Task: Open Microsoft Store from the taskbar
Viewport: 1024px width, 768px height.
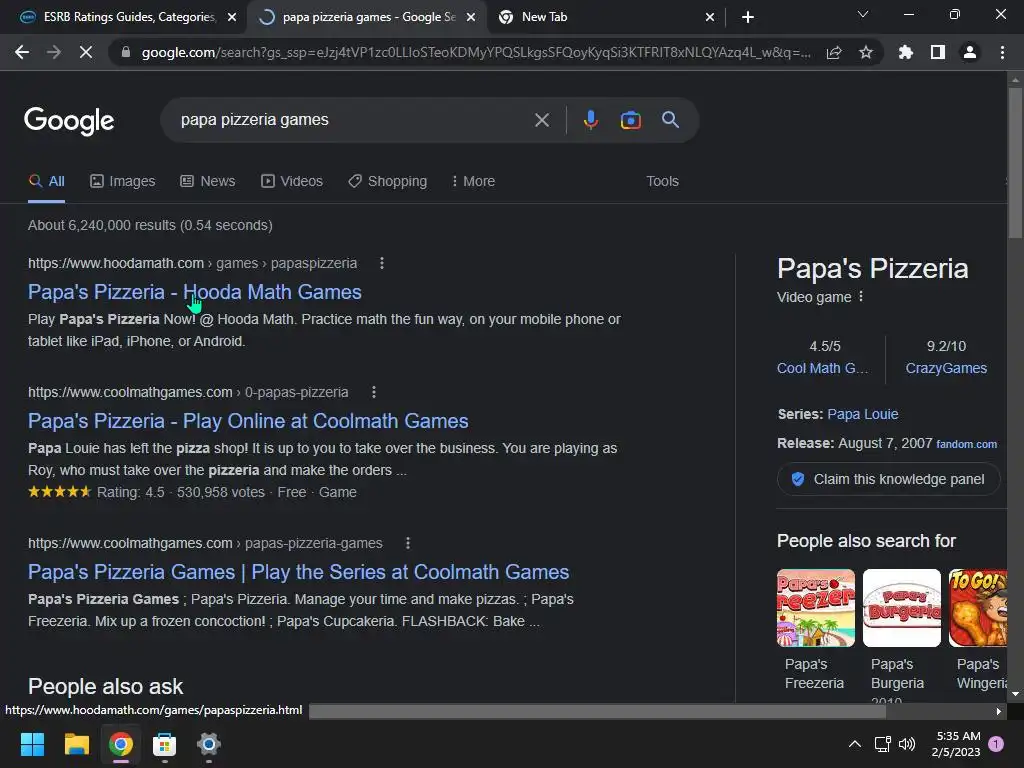Action: [165, 744]
